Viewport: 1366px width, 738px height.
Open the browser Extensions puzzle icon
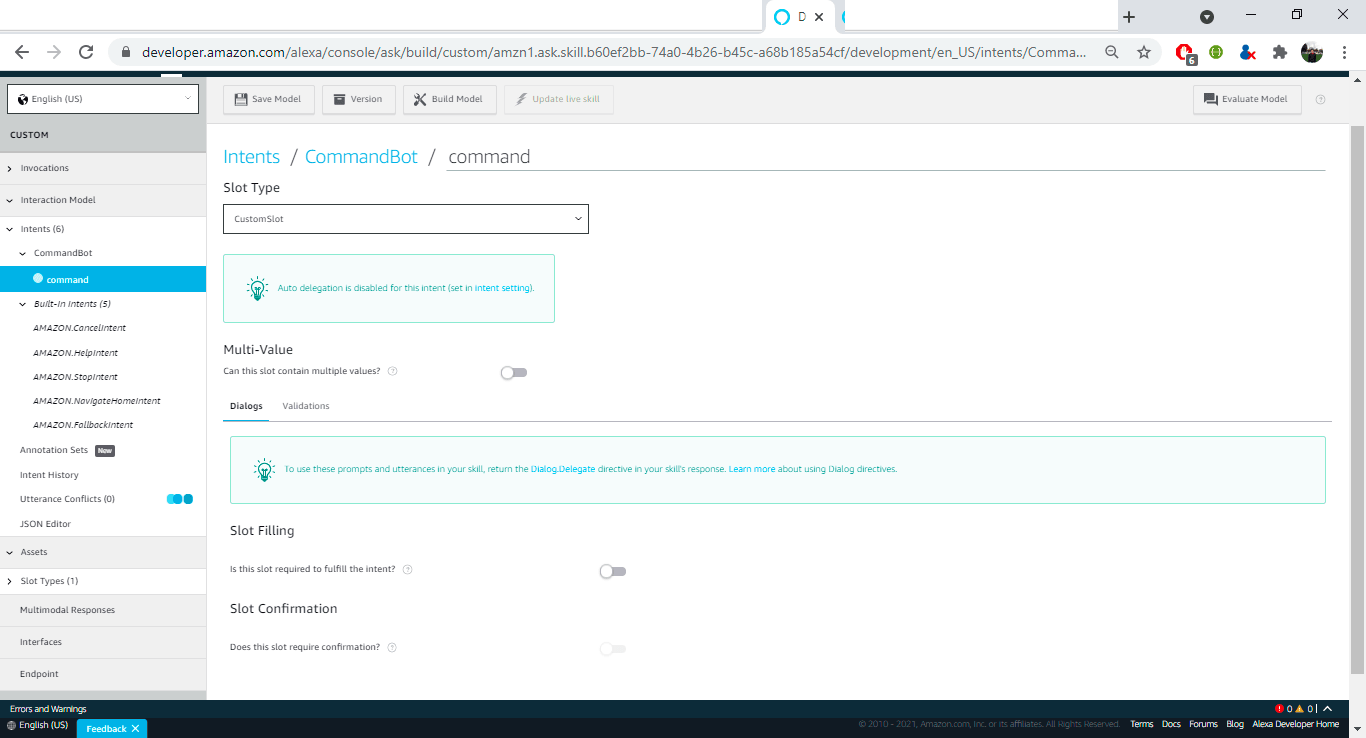coord(1279,52)
